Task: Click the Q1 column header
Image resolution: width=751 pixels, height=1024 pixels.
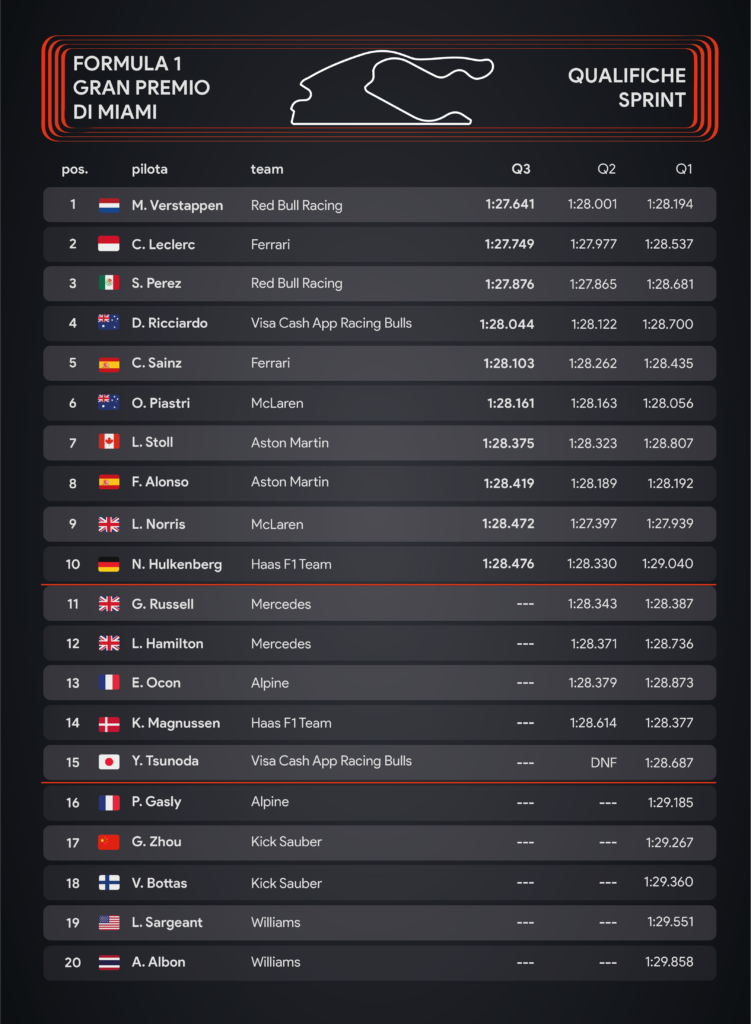Action: tap(684, 169)
